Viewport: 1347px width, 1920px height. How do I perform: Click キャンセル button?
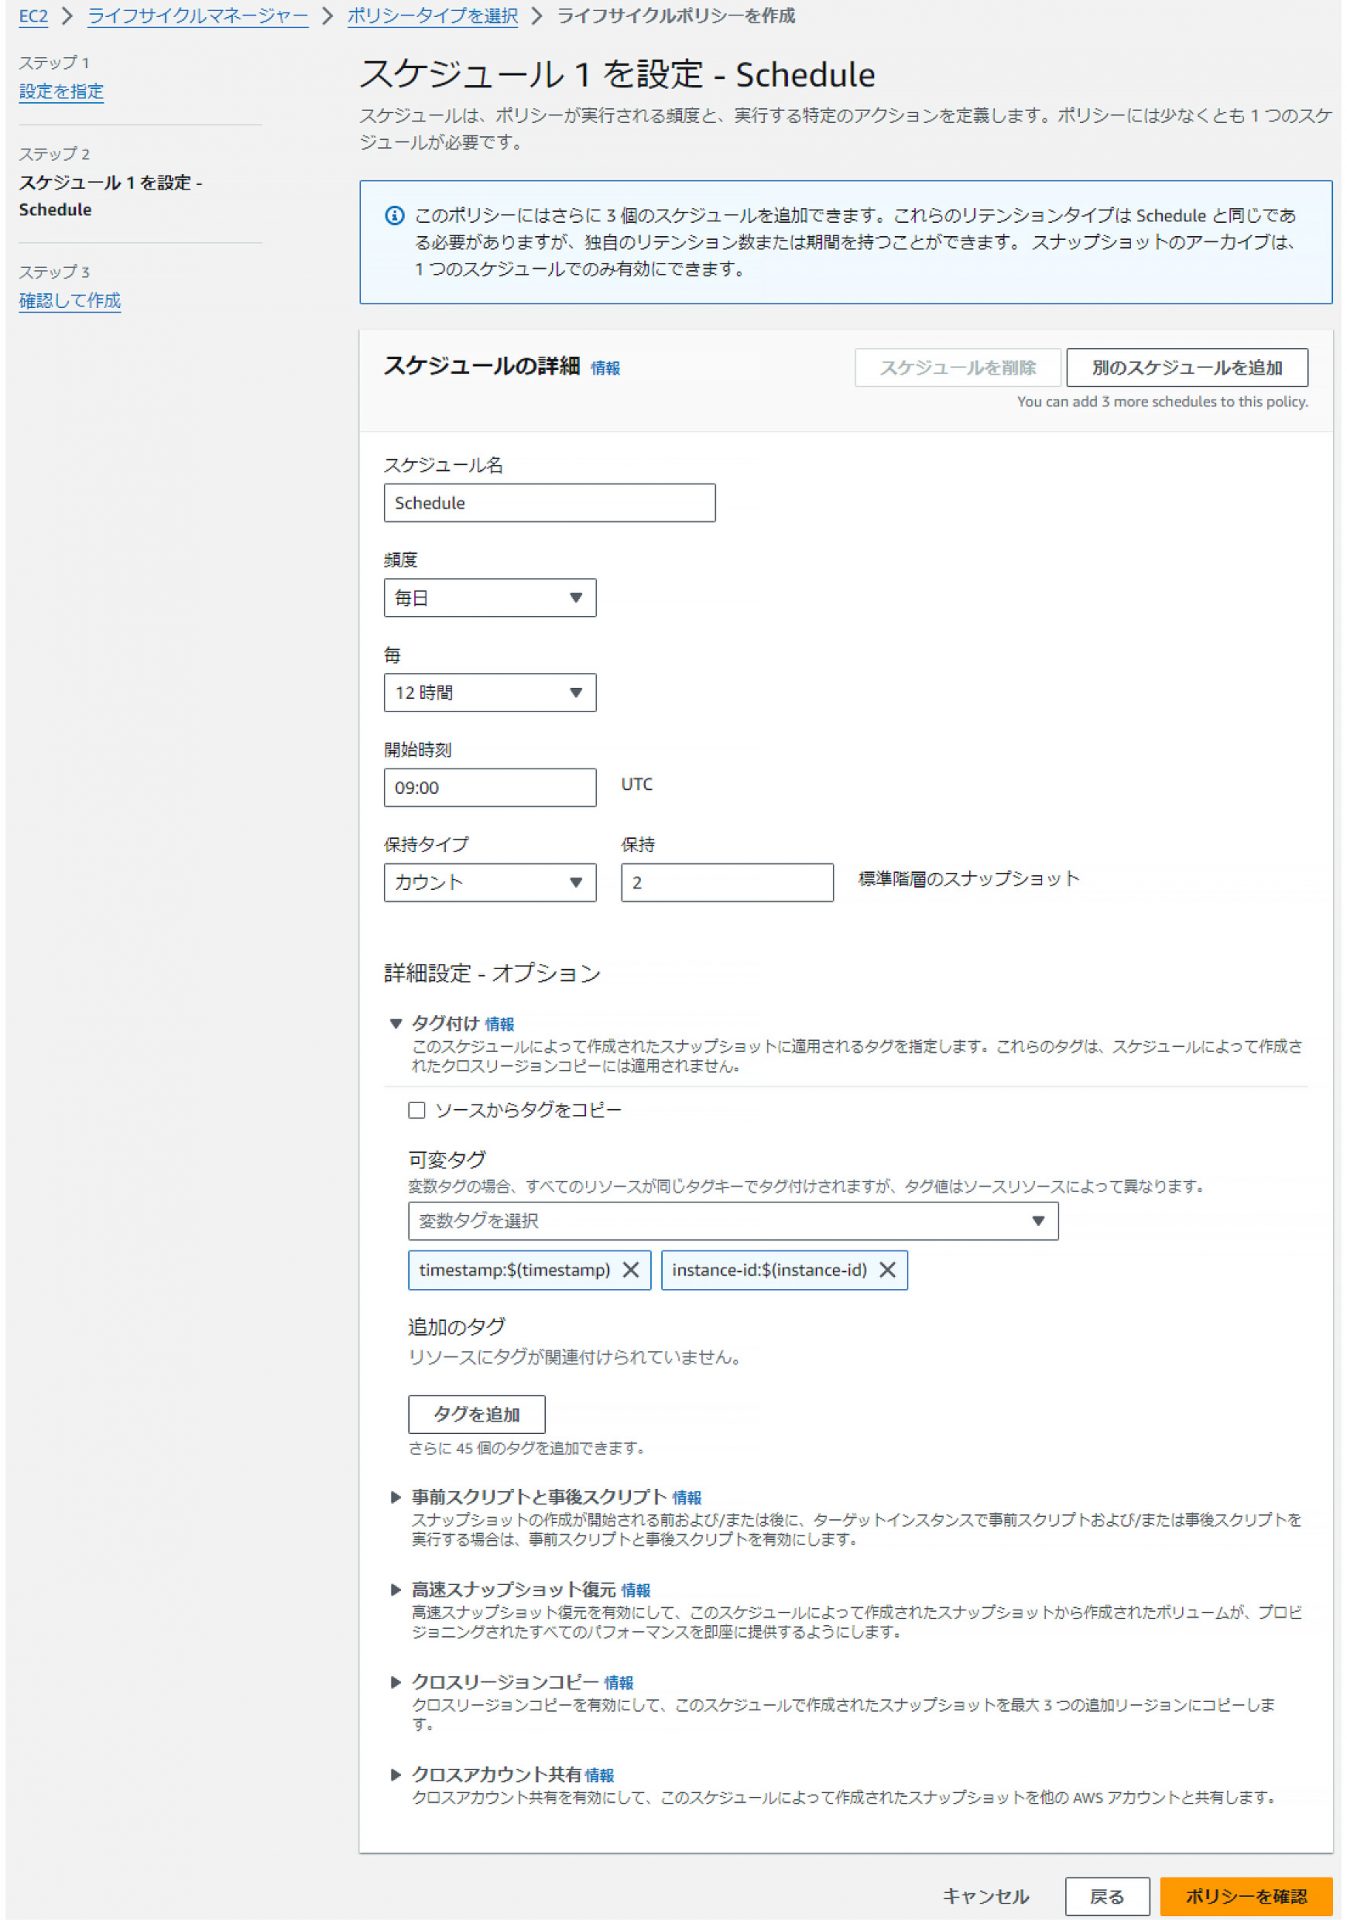pos(986,1896)
